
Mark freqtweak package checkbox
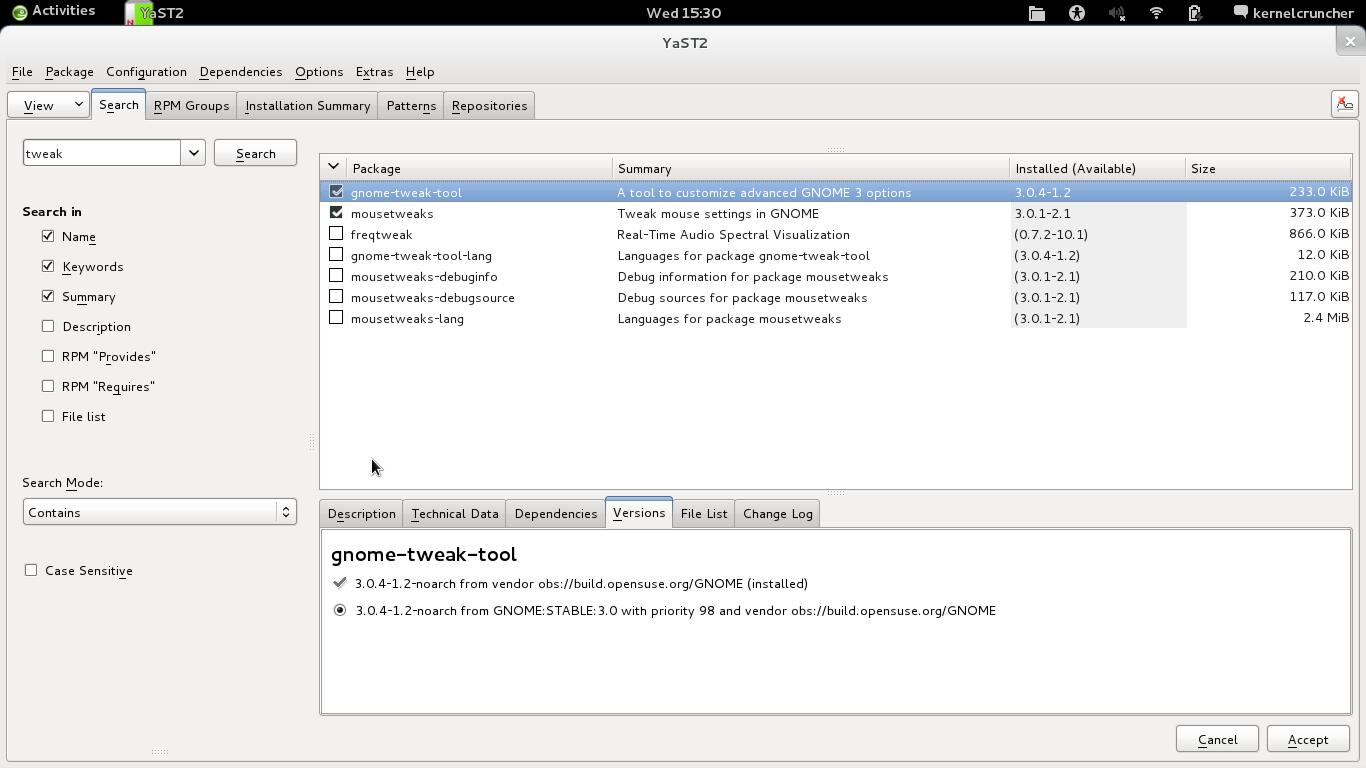pyautogui.click(x=336, y=234)
